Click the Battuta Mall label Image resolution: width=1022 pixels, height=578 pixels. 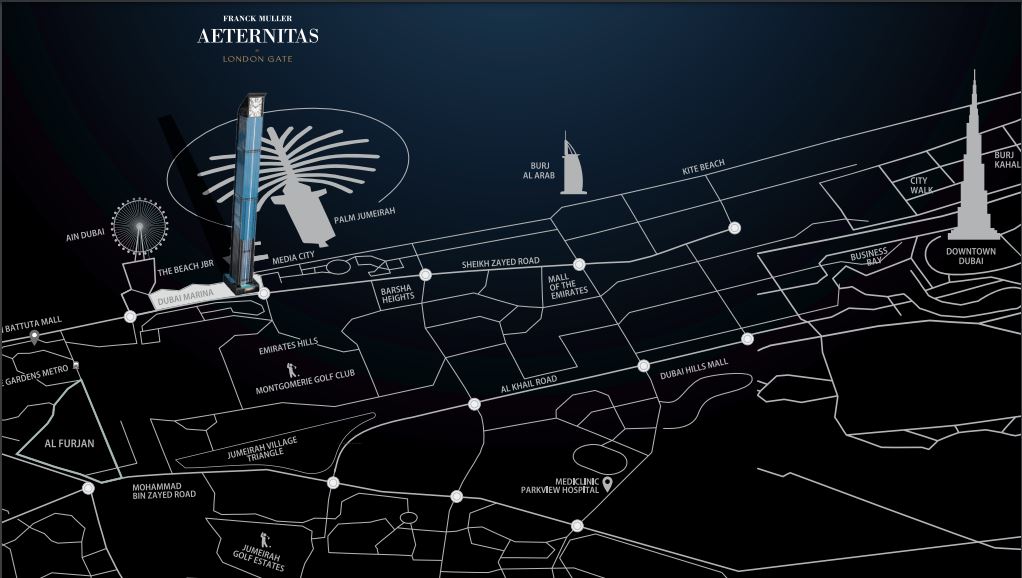click(x=33, y=325)
